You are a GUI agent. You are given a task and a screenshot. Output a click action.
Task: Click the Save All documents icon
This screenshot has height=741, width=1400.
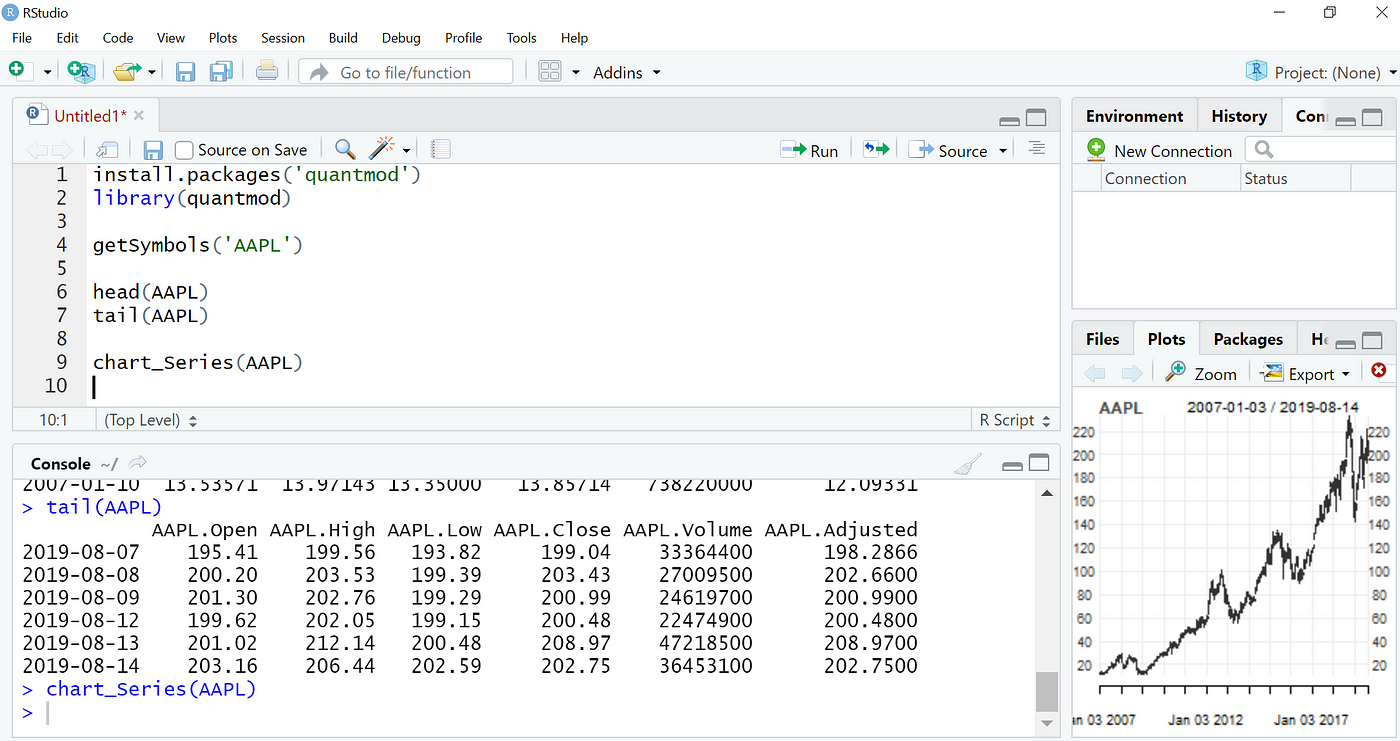(x=221, y=71)
